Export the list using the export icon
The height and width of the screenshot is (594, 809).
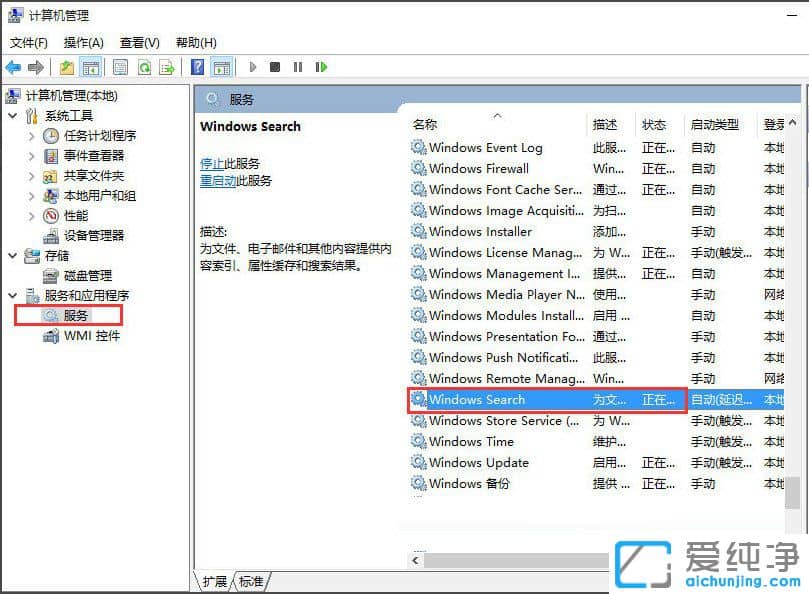(168, 67)
